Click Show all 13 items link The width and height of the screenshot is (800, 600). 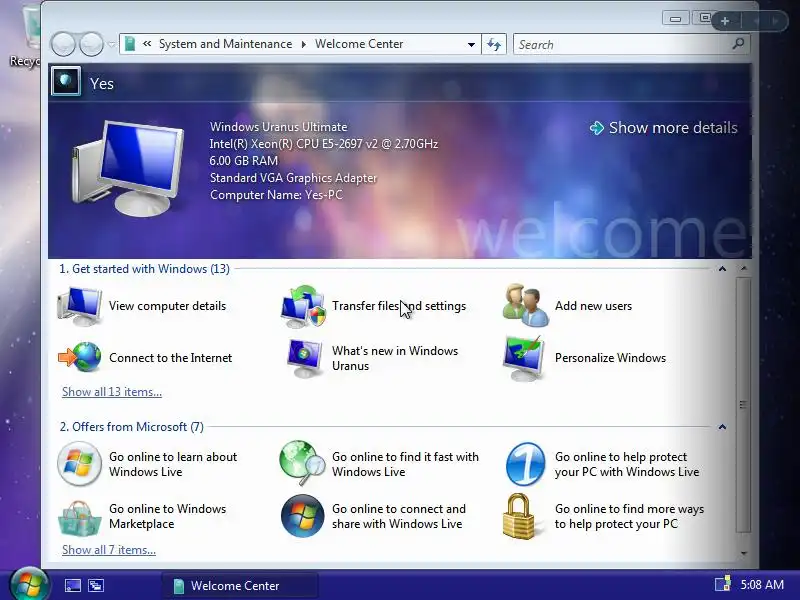112,392
